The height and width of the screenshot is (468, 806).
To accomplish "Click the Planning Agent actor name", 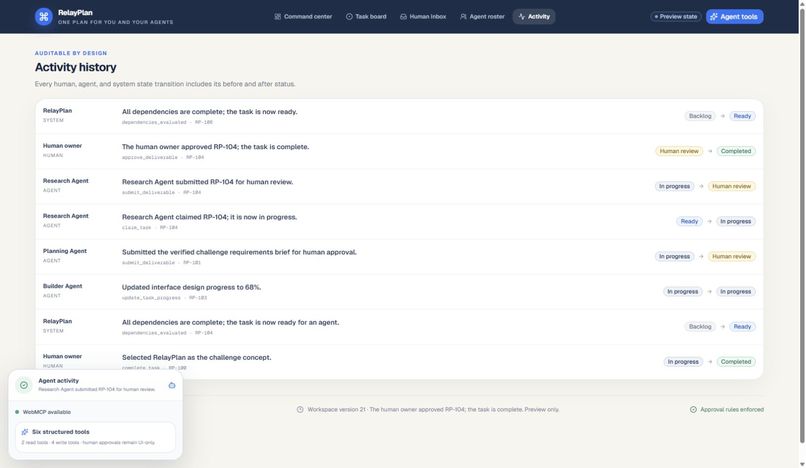I will point(65,251).
